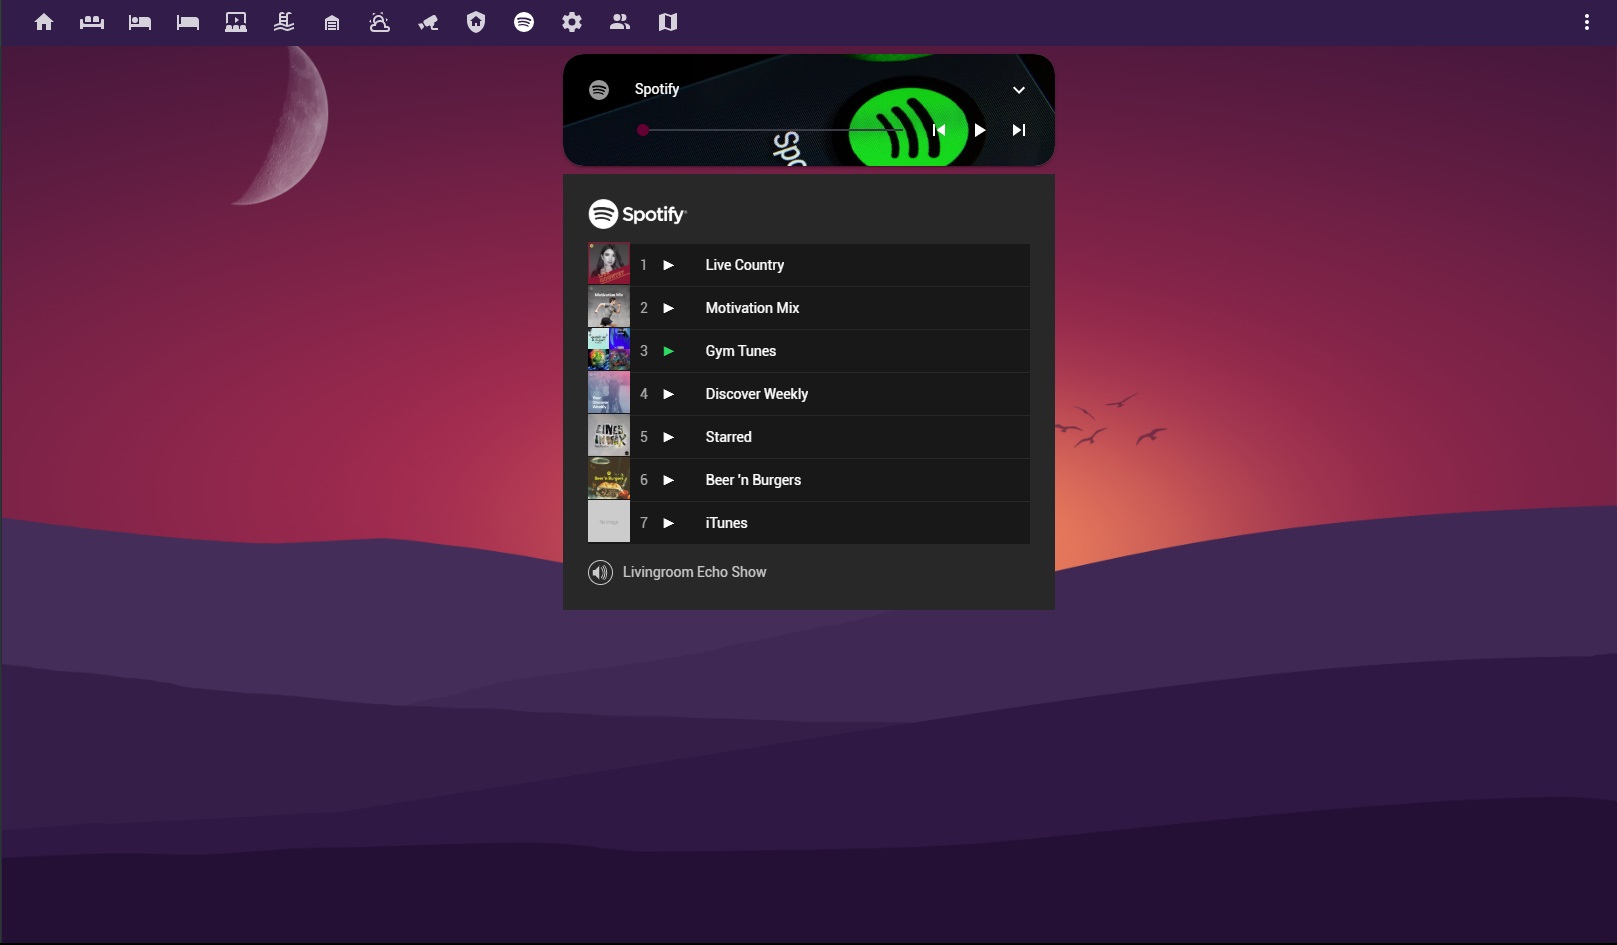Click the Beer 'n Burgers cover thumbnail
Viewport: 1617px width, 945px height.
coord(609,480)
